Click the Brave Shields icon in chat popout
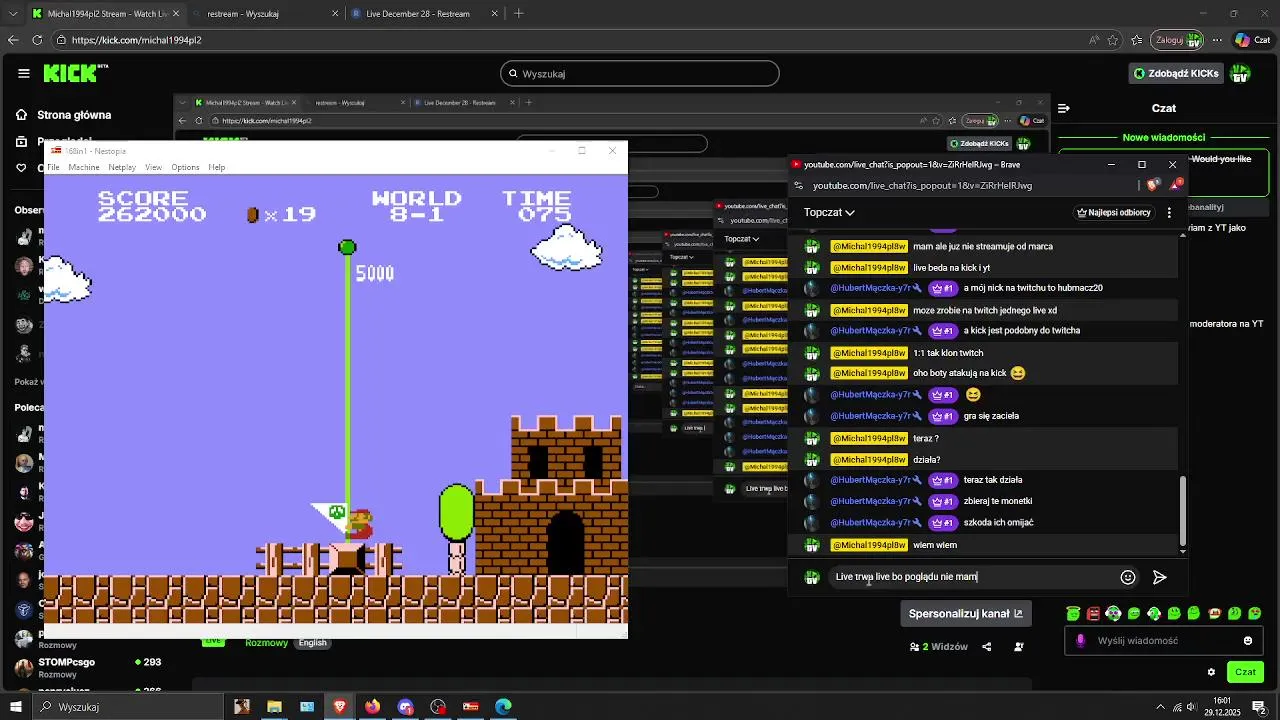Image resolution: width=1280 pixels, height=720 pixels. click(x=1152, y=185)
